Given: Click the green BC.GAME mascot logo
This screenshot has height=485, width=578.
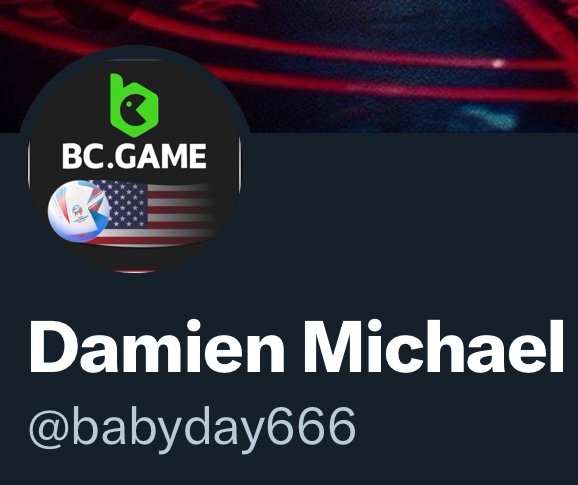Looking at the screenshot, I should [x=134, y=105].
